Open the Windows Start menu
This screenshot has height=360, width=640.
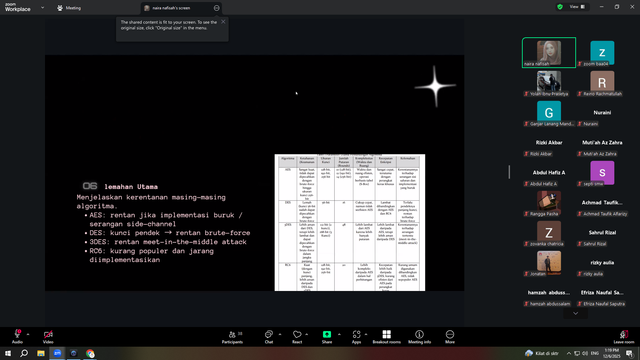pos(8,353)
